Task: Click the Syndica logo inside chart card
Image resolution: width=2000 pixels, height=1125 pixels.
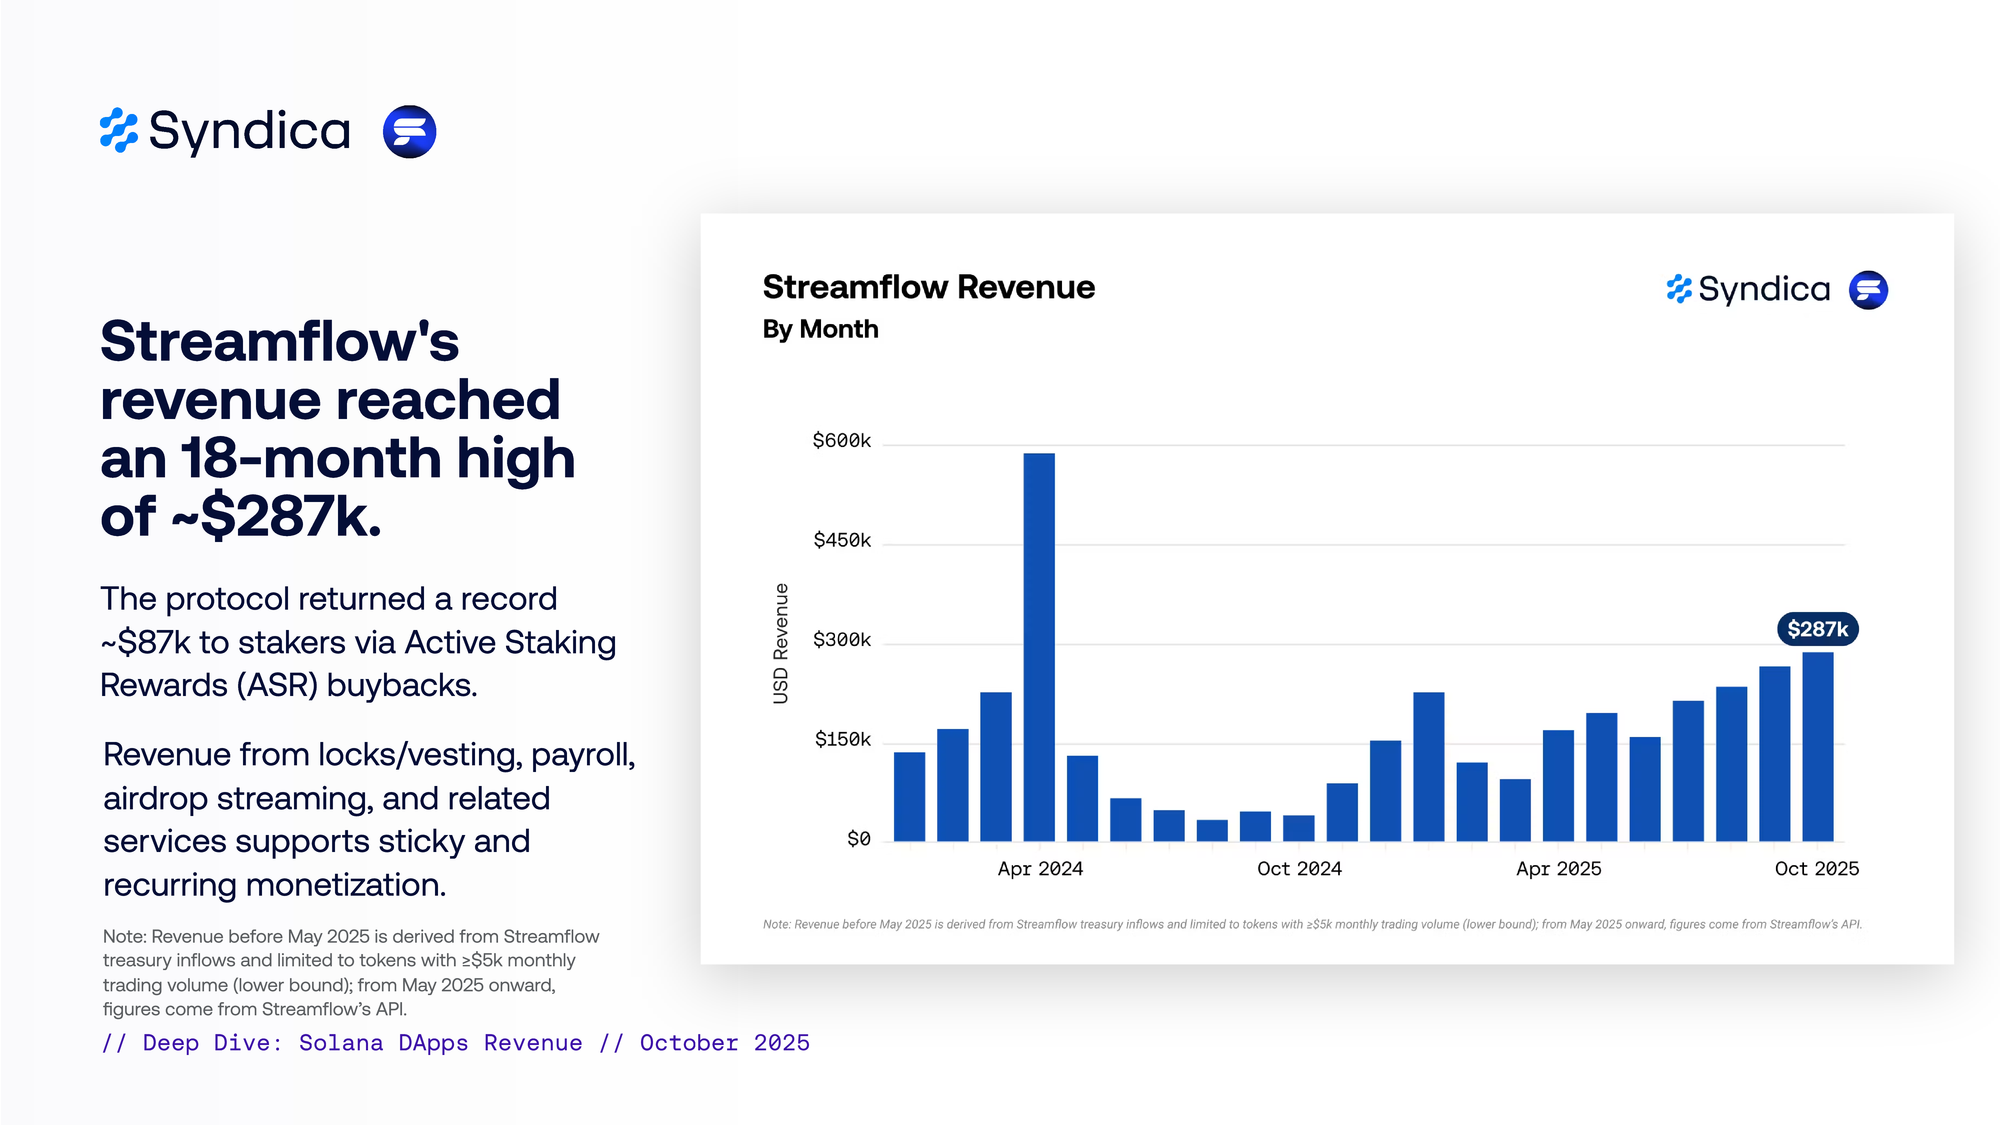Action: pyautogui.click(x=1748, y=290)
